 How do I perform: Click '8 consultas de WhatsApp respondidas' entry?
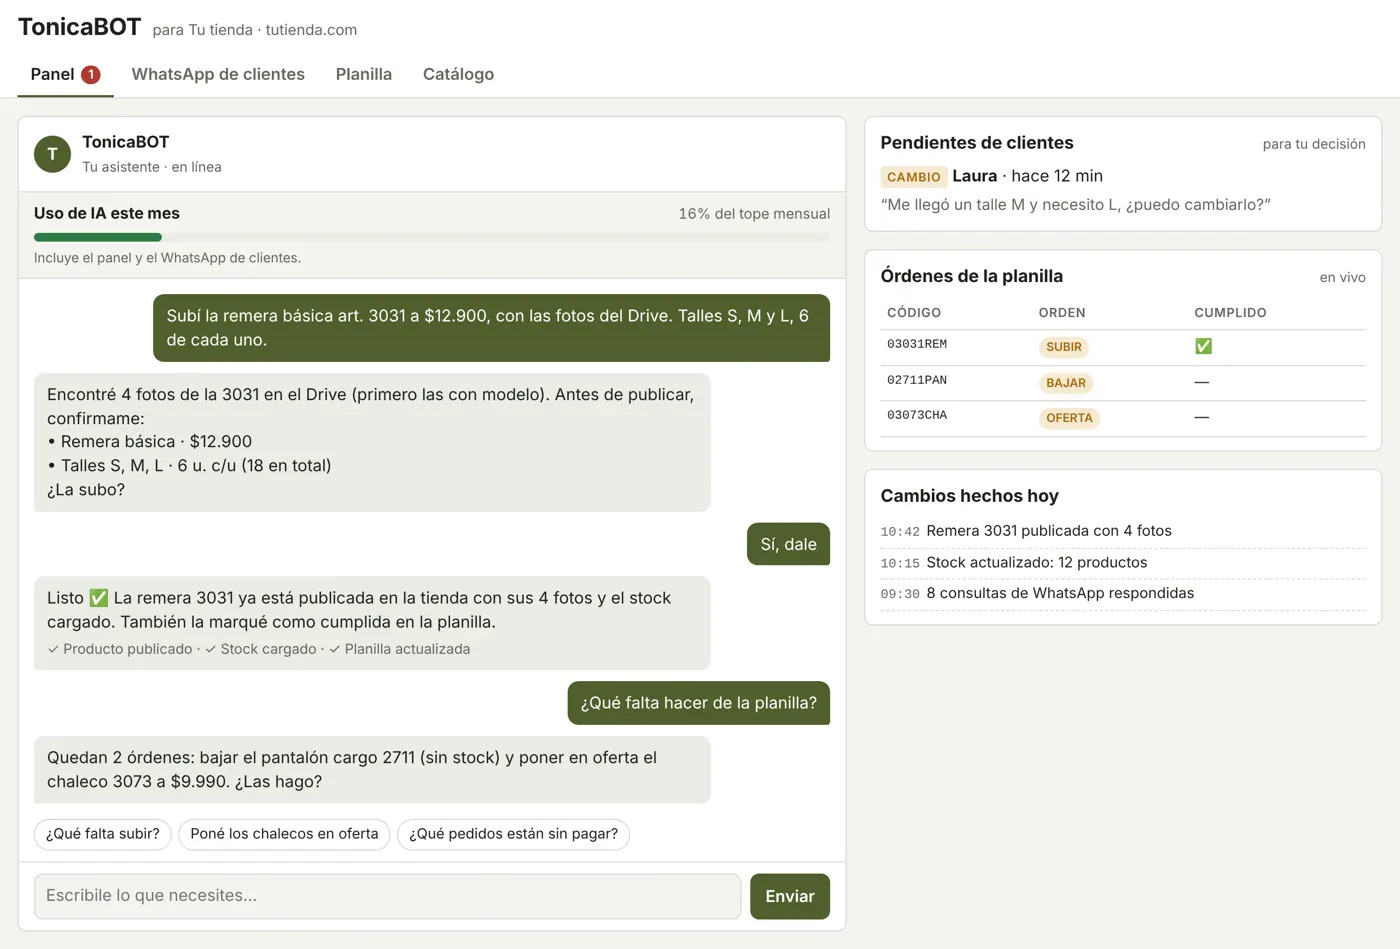tap(1060, 593)
